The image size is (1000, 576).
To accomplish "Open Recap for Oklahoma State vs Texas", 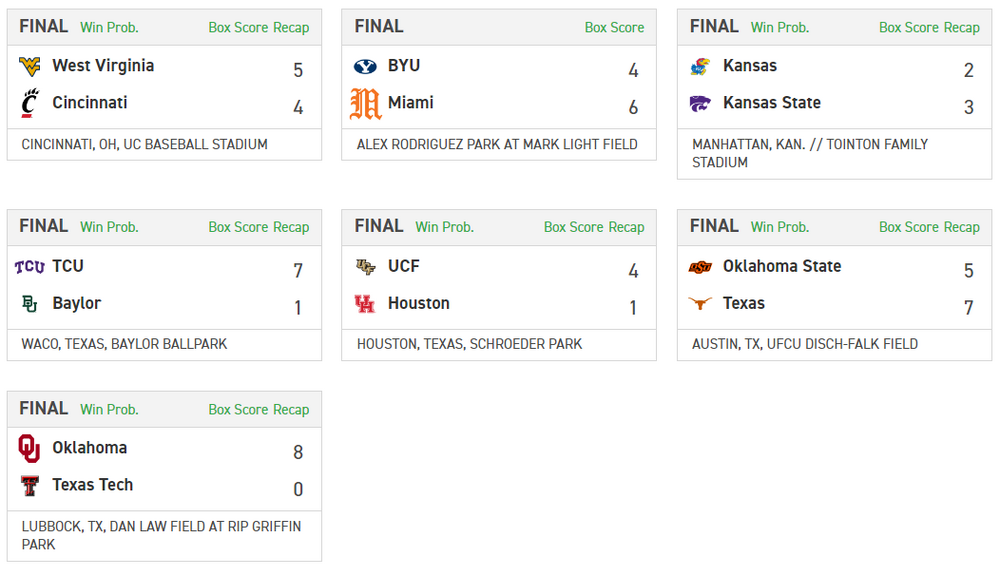I will pos(961,227).
